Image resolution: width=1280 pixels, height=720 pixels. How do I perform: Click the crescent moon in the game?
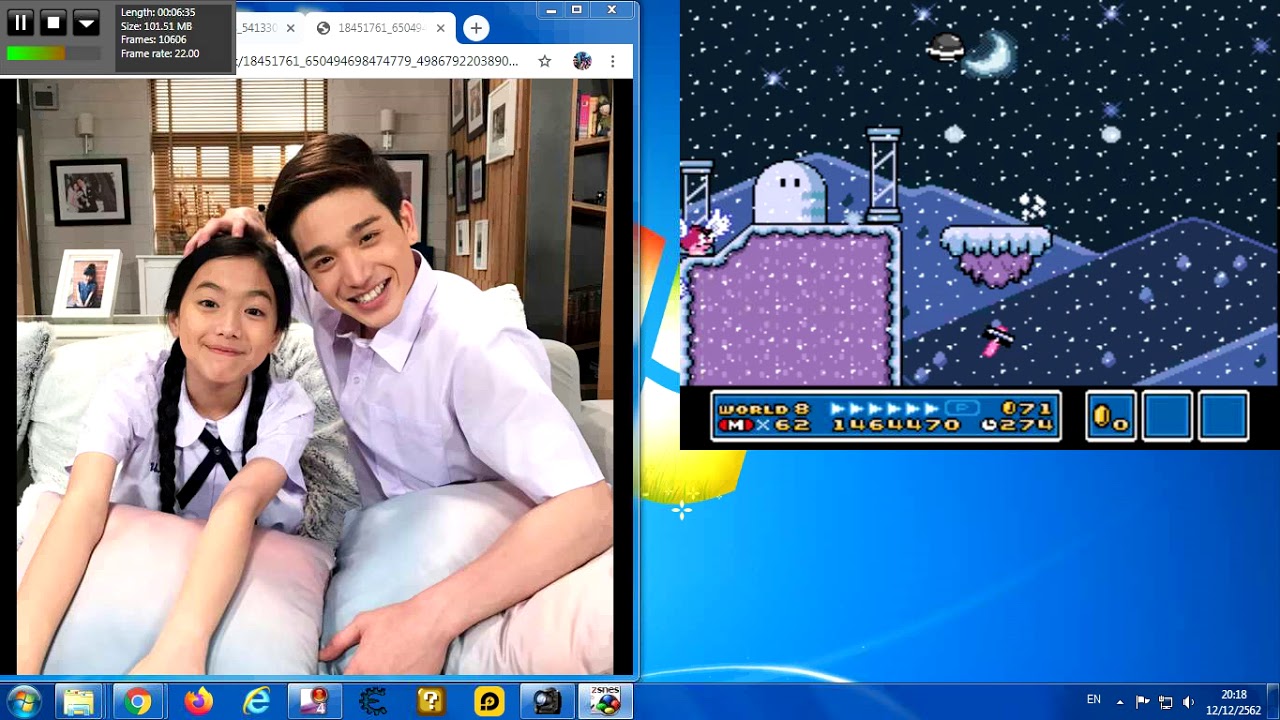coord(990,53)
